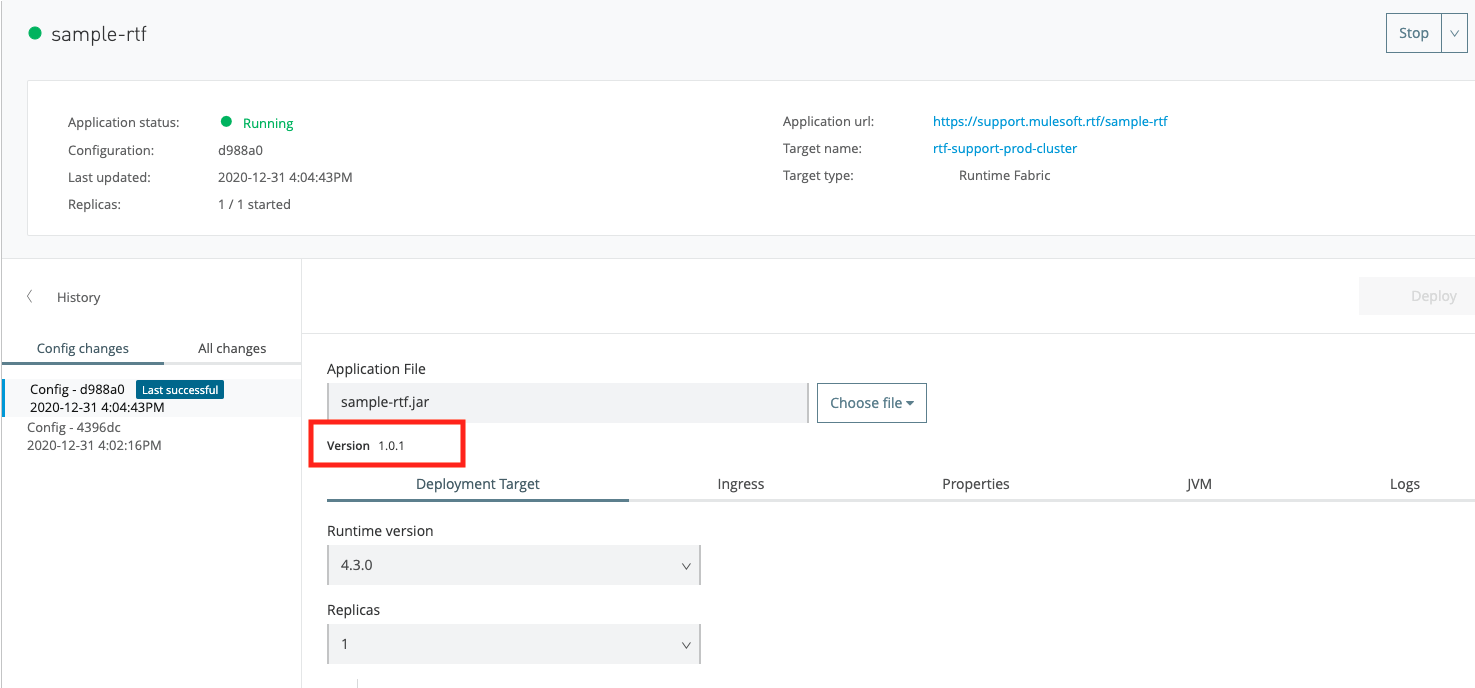This screenshot has width=1475, height=688.
Task: Open the Stop button dropdown arrow
Action: tap(1454, 33)
